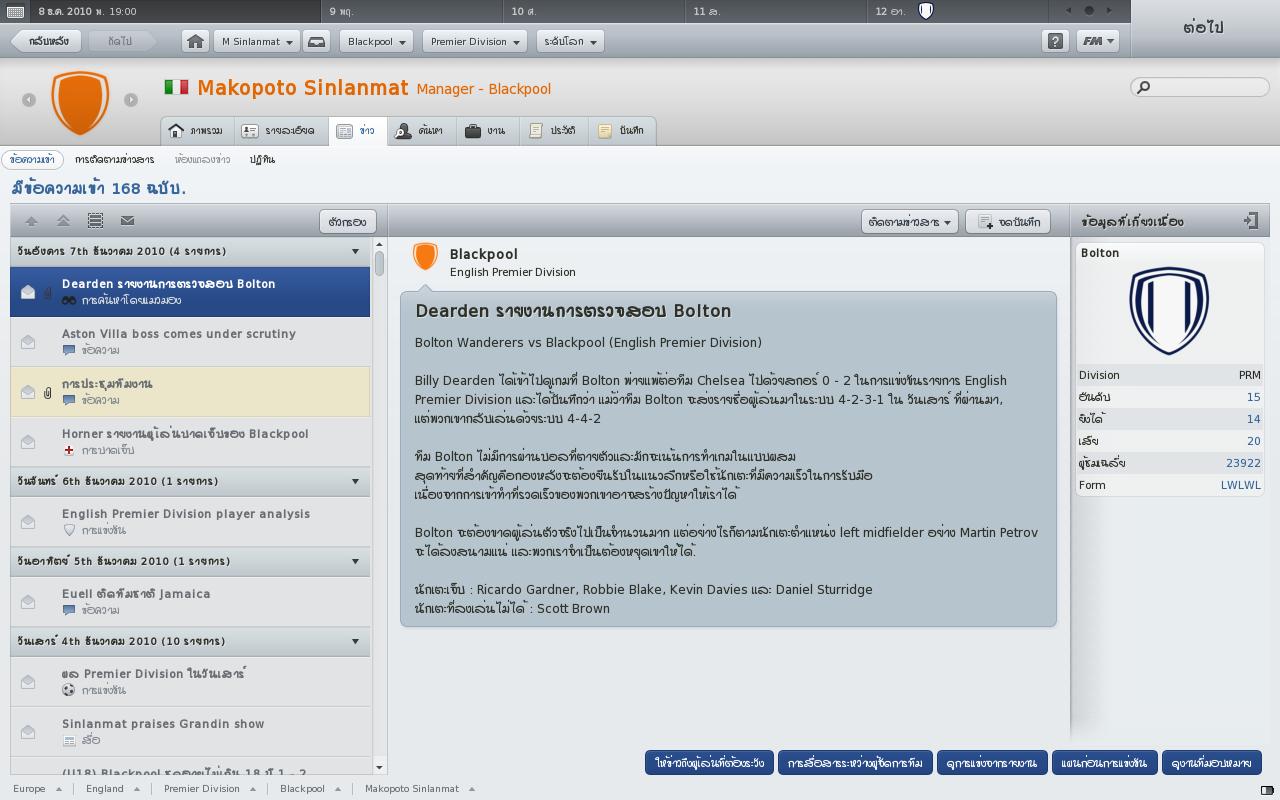Click the double up arrow in inbox toolbar

tap(63, 221)
